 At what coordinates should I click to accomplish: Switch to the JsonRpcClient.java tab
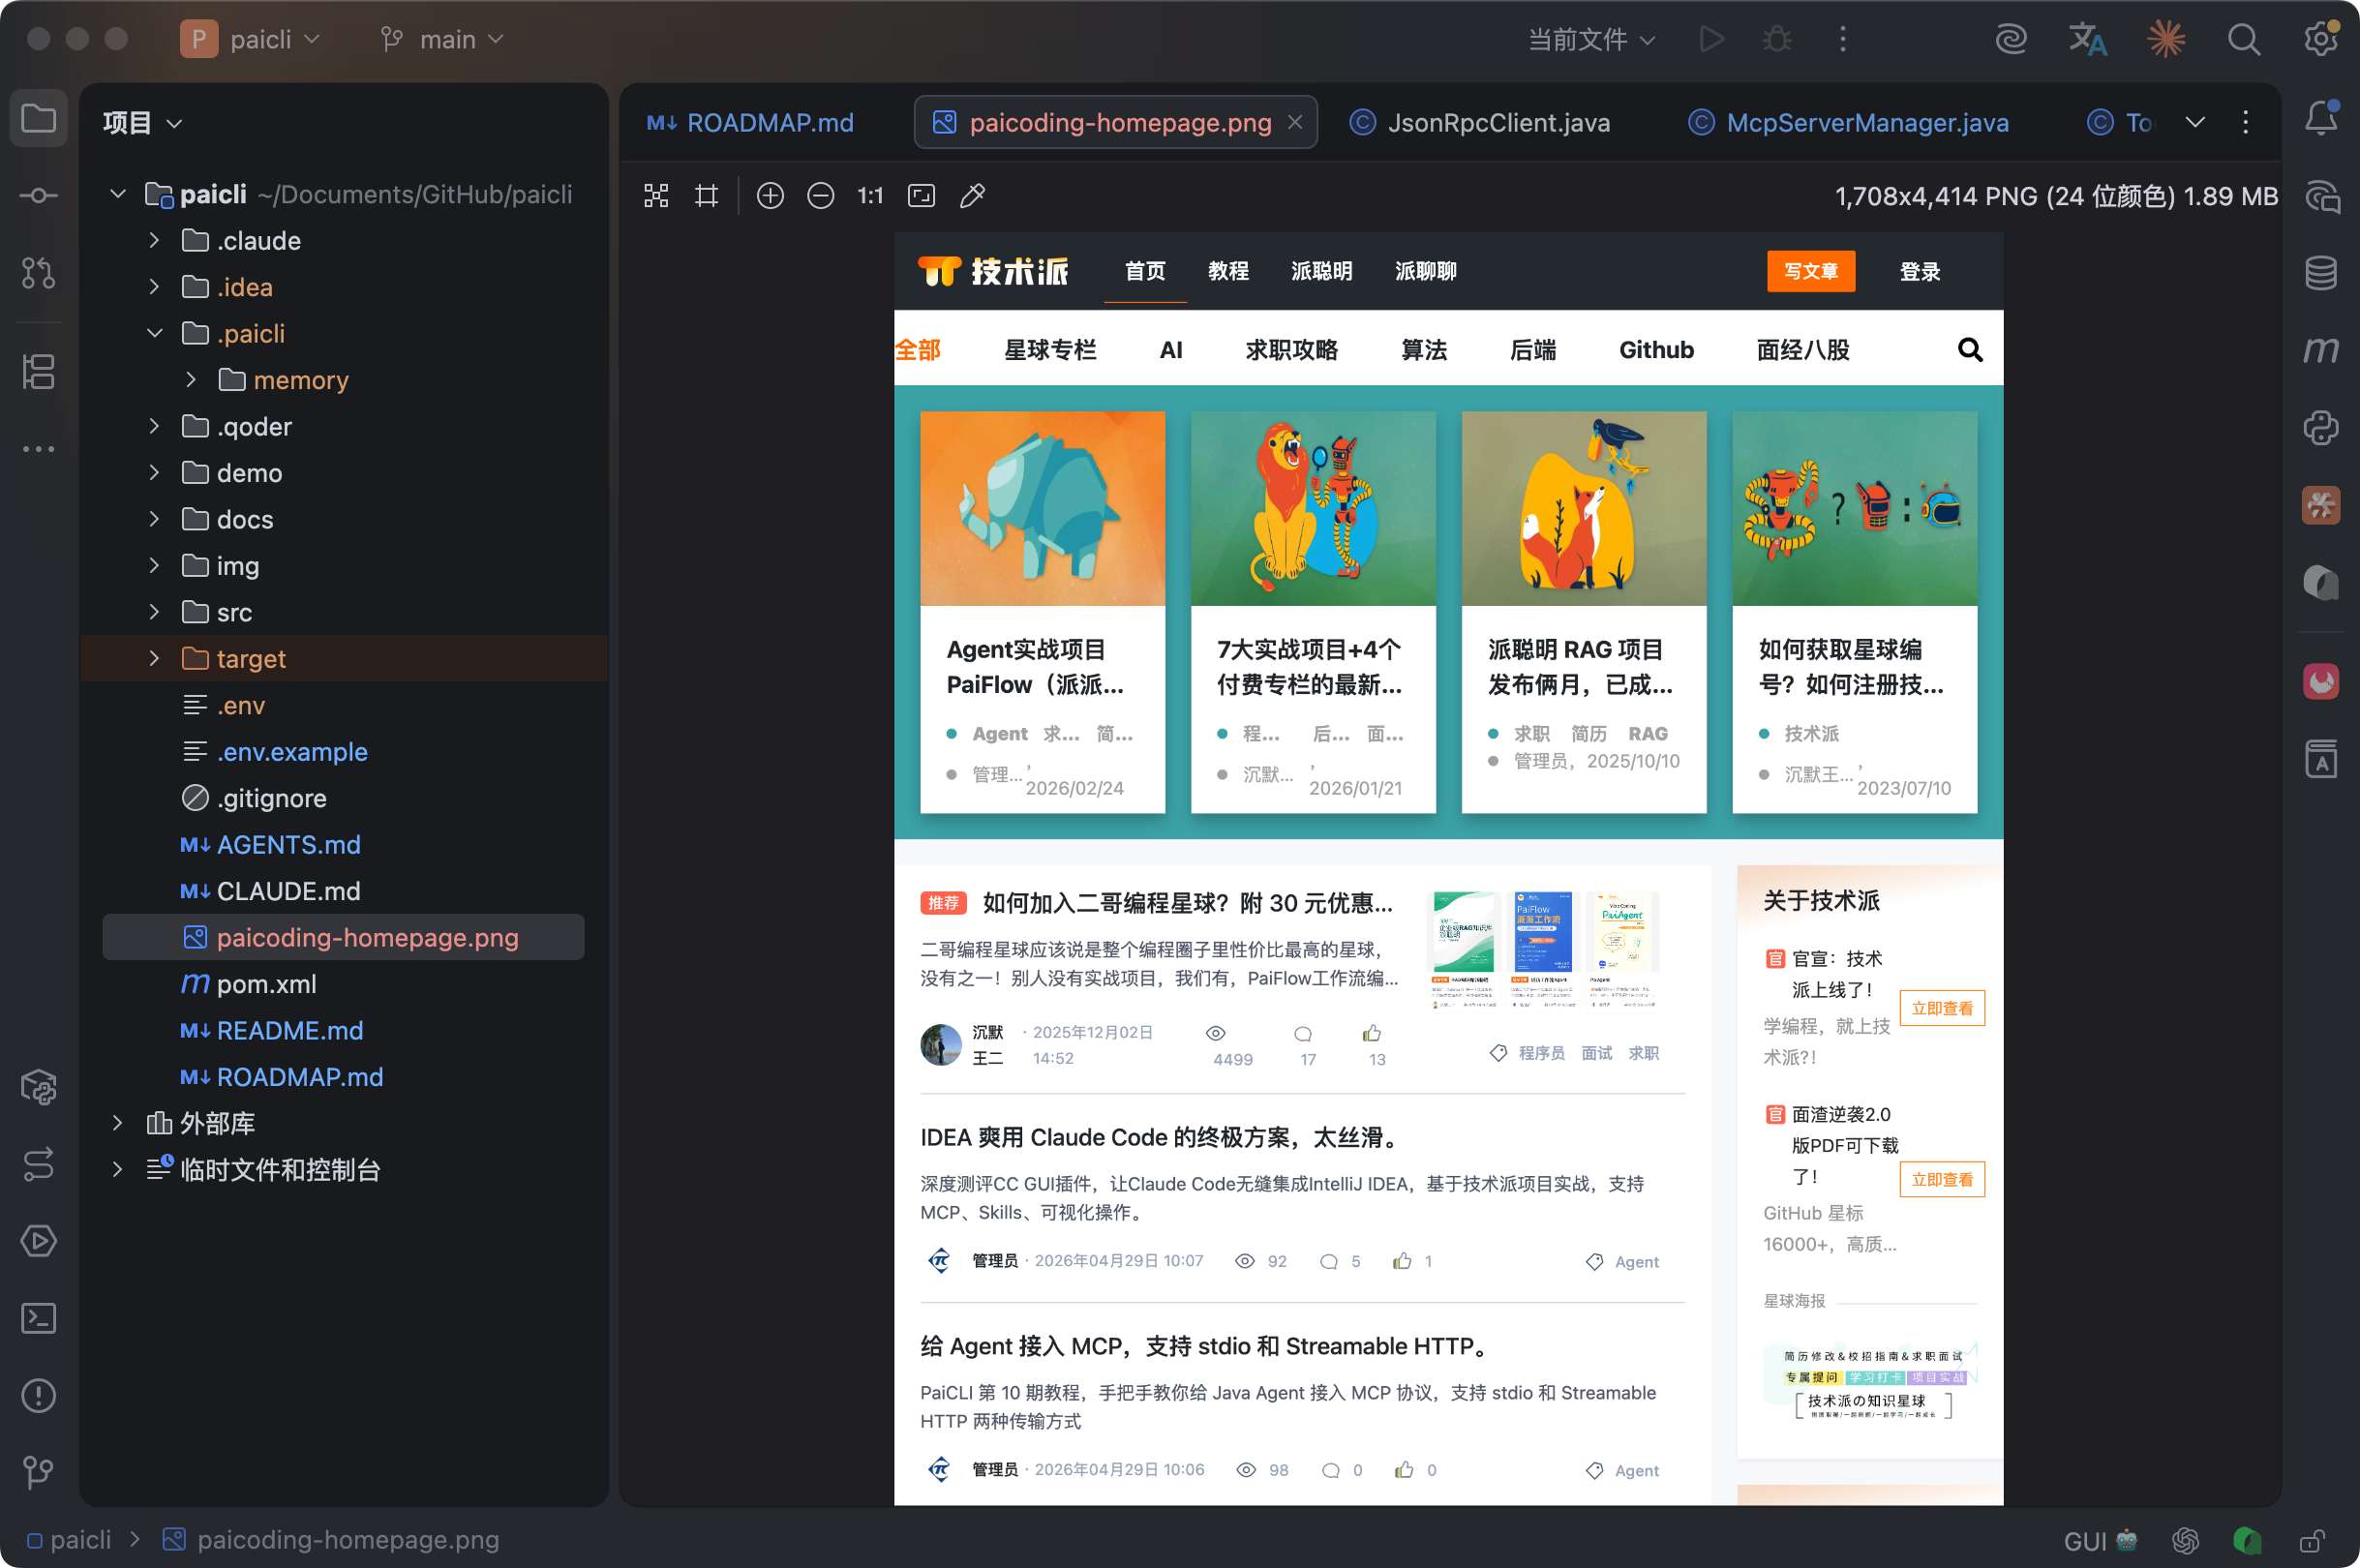(x=1481, y=122)
